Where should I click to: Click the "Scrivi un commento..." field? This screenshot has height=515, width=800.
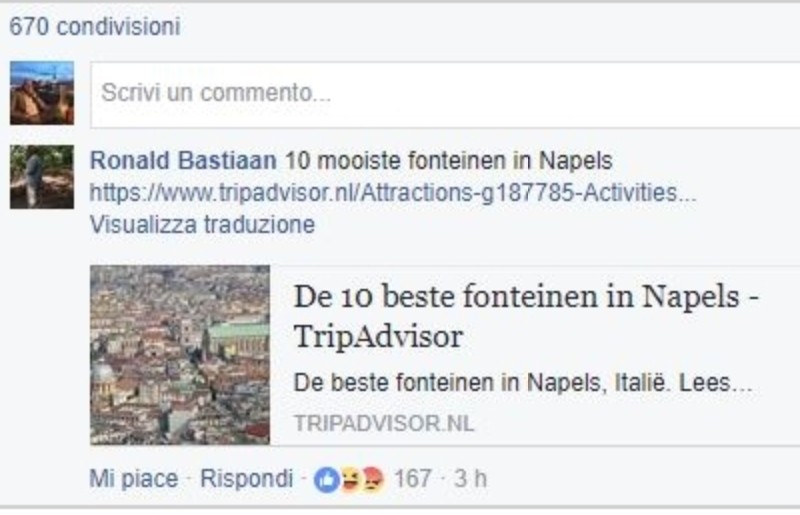click(440, 94)
